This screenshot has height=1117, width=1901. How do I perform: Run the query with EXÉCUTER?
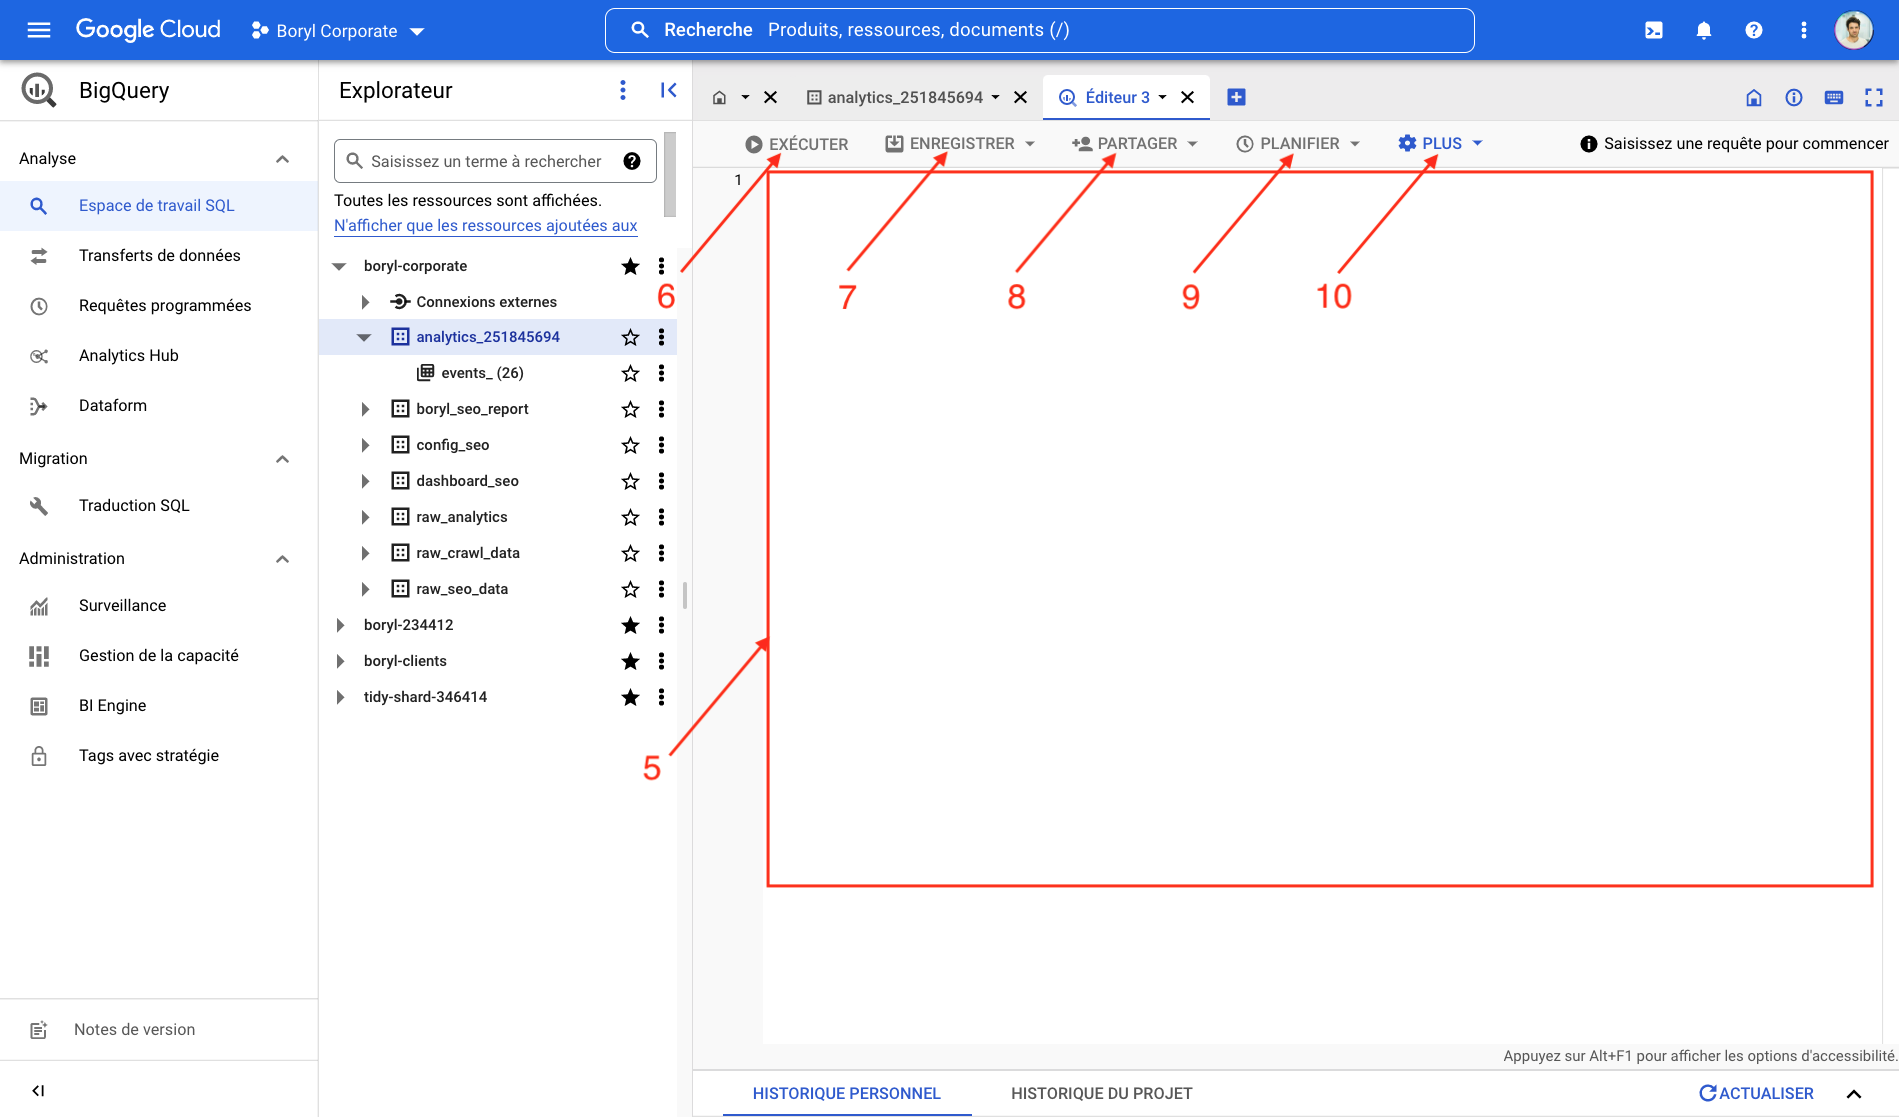797,142
